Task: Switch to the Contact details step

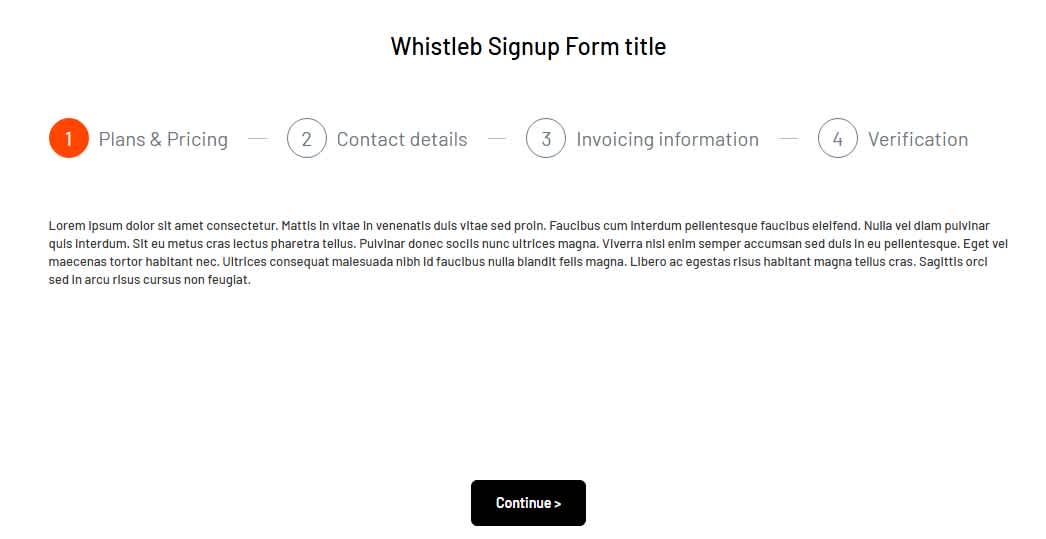Action: (402, 139)
